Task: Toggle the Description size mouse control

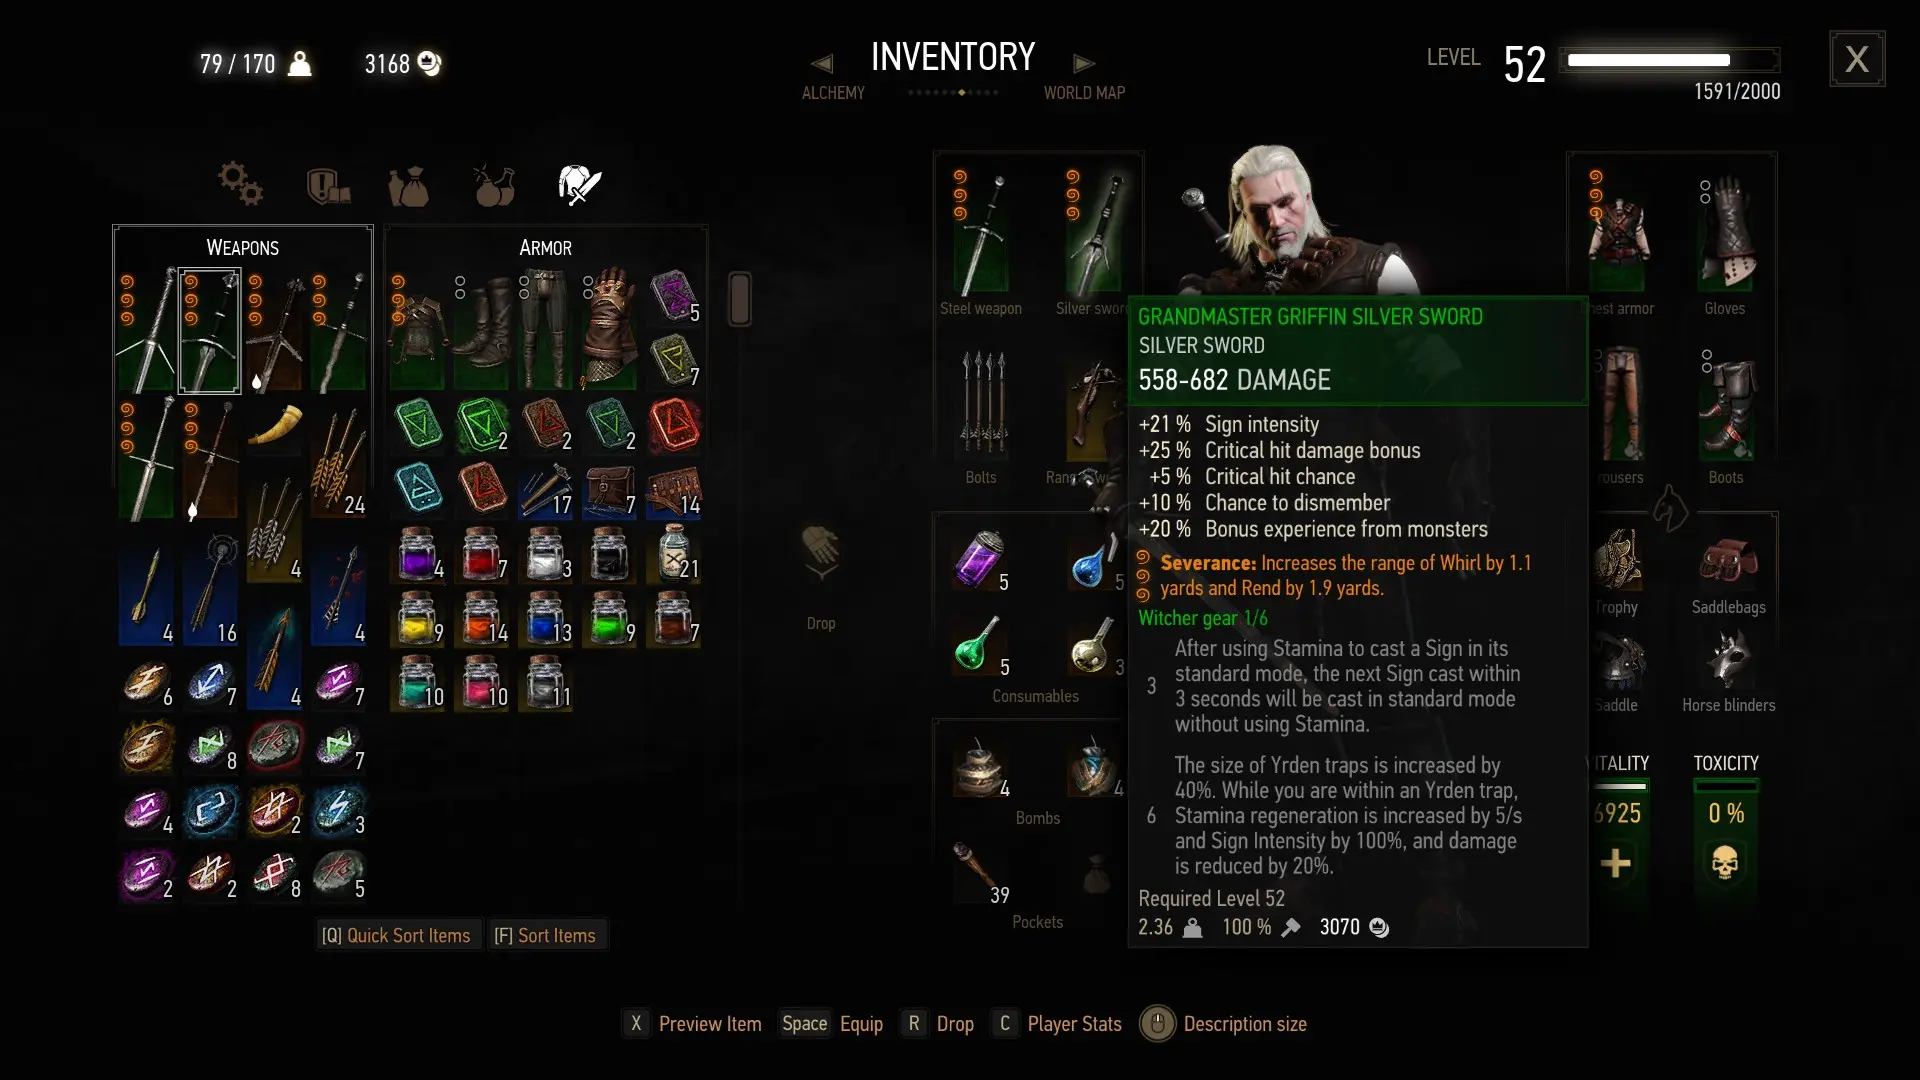Action: point(1157,1024)
